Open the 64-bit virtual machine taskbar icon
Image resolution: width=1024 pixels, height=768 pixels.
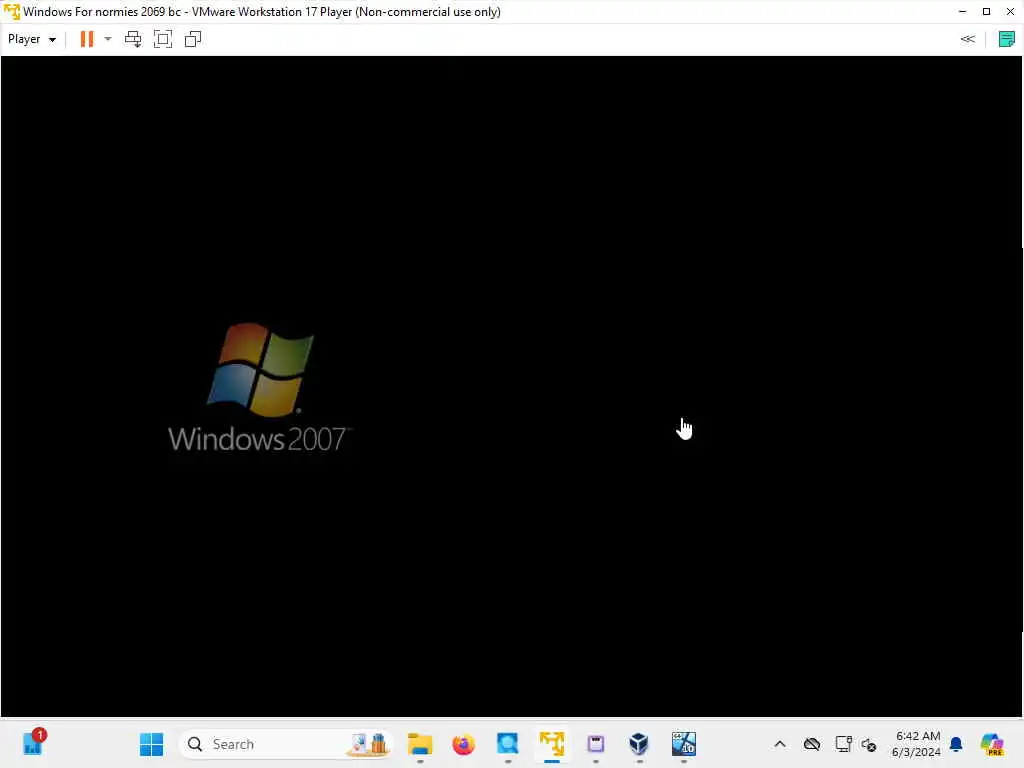[x=684, y=744]
